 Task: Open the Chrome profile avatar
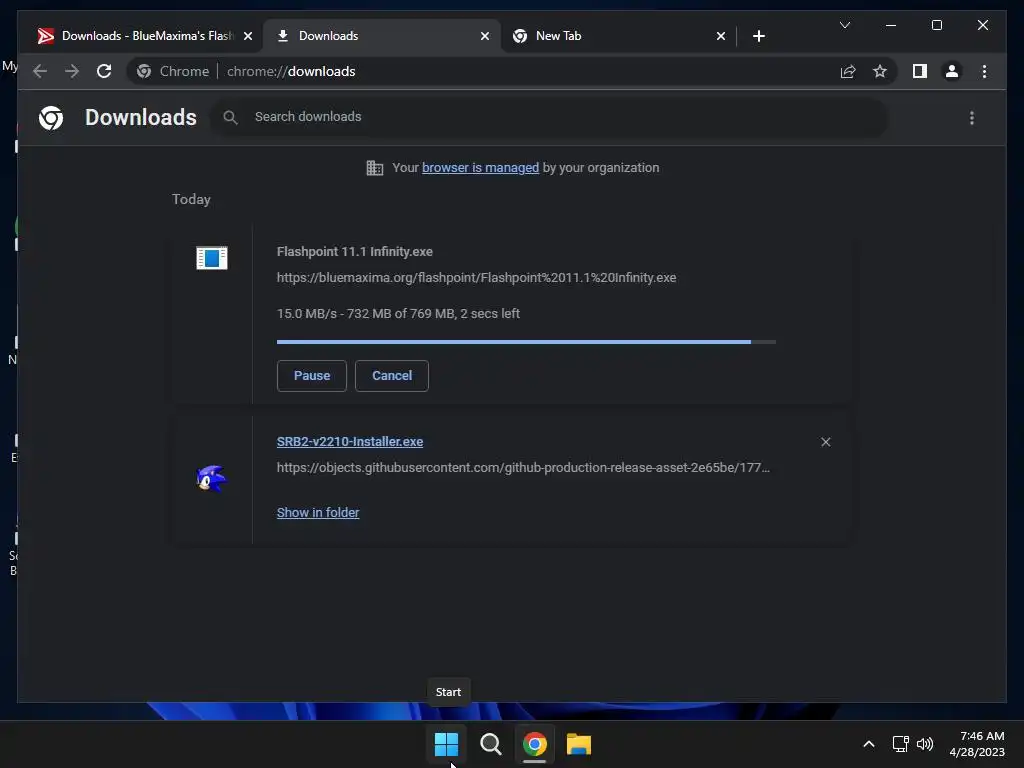[x=952, y=71]
